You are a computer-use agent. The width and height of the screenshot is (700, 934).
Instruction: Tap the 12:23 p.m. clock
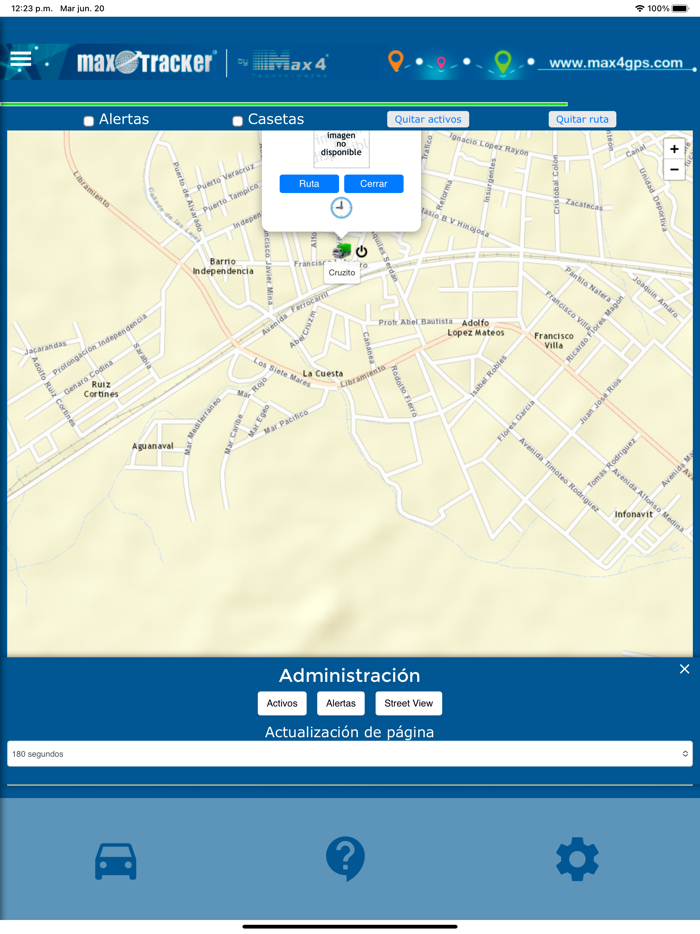pos(32,8)
